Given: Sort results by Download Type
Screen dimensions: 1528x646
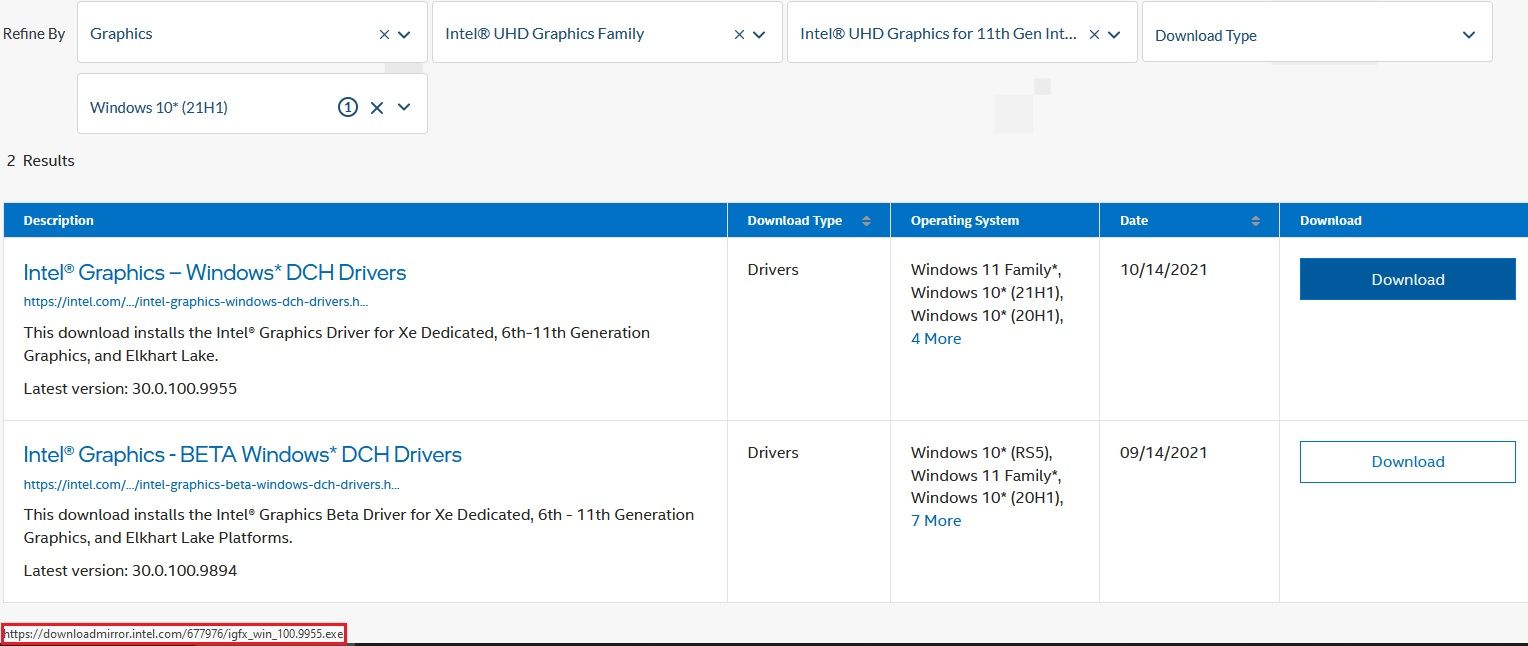Looking at the screenshot, I should coord(864,219).
